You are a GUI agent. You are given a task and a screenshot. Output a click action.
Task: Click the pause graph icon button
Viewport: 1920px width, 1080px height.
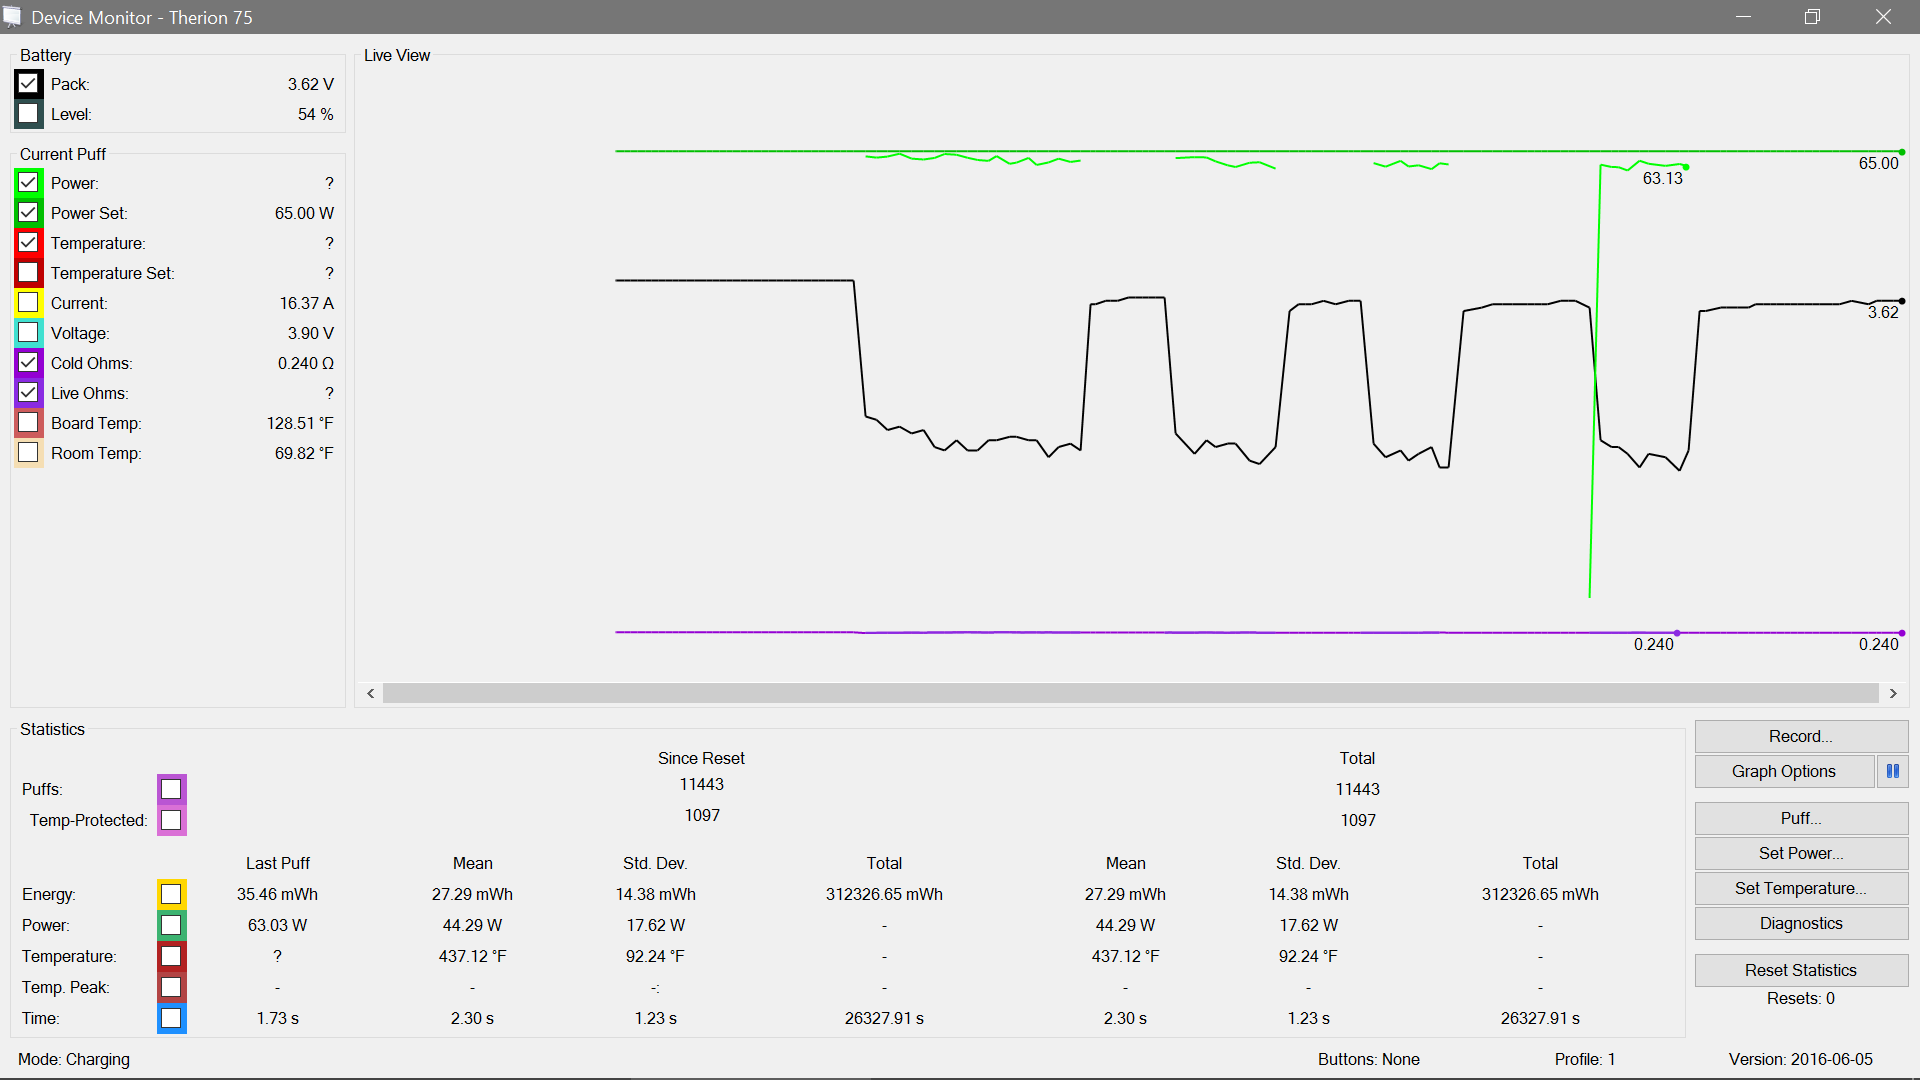coord(1892,771)
